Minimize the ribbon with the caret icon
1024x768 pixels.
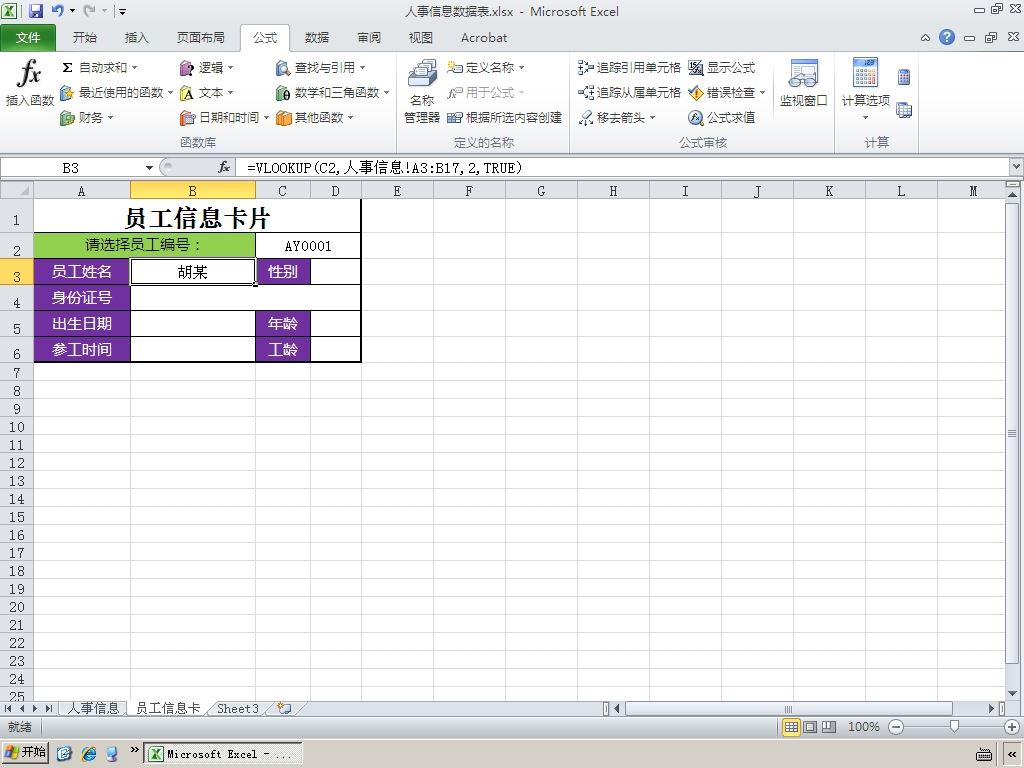(925, 38)
